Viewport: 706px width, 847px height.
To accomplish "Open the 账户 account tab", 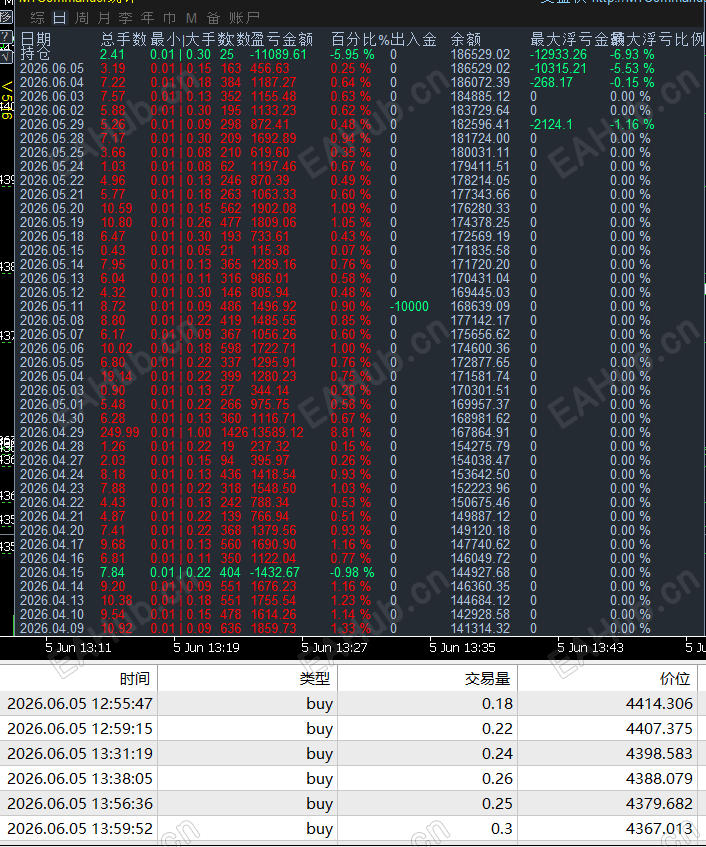I will coord(244,18).
